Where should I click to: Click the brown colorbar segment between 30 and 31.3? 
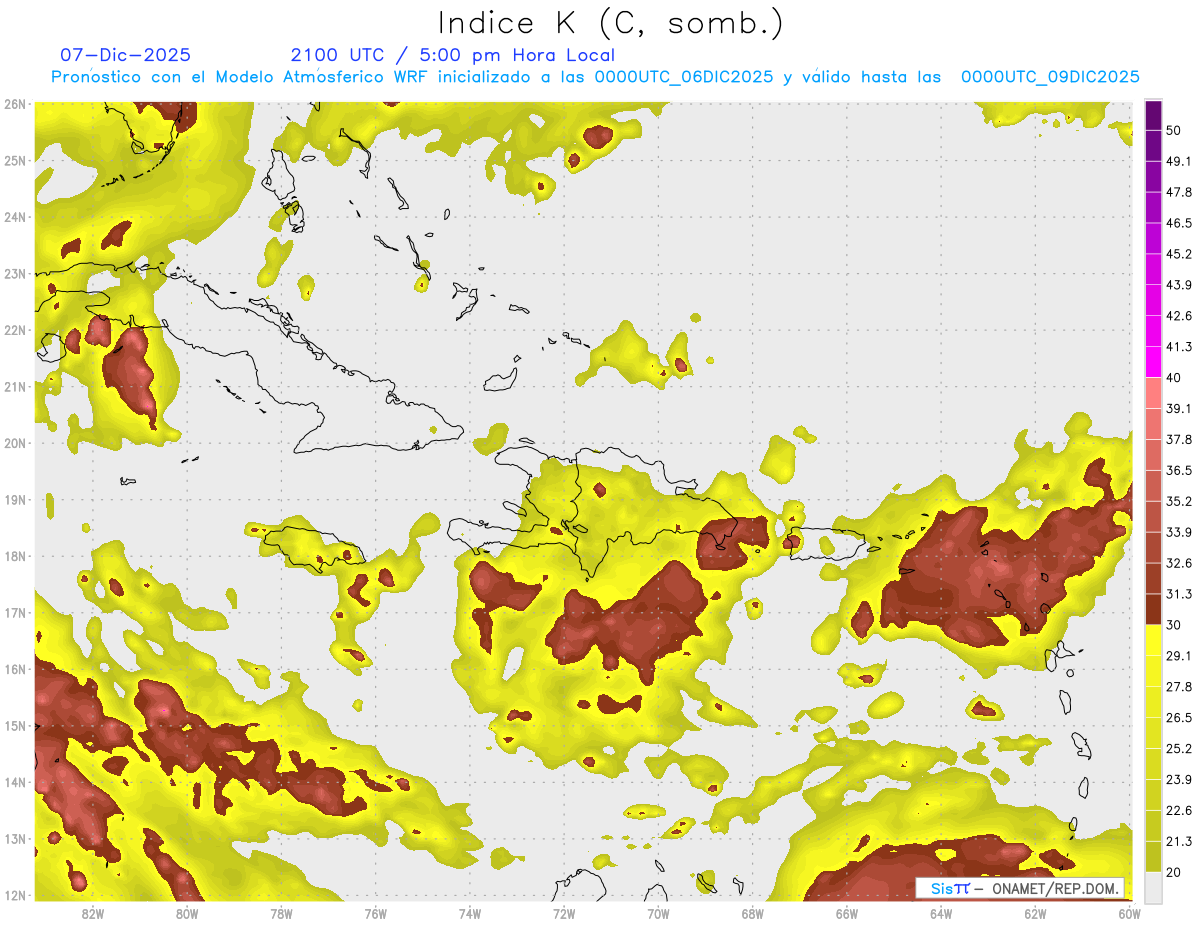tap(1153, 608)
